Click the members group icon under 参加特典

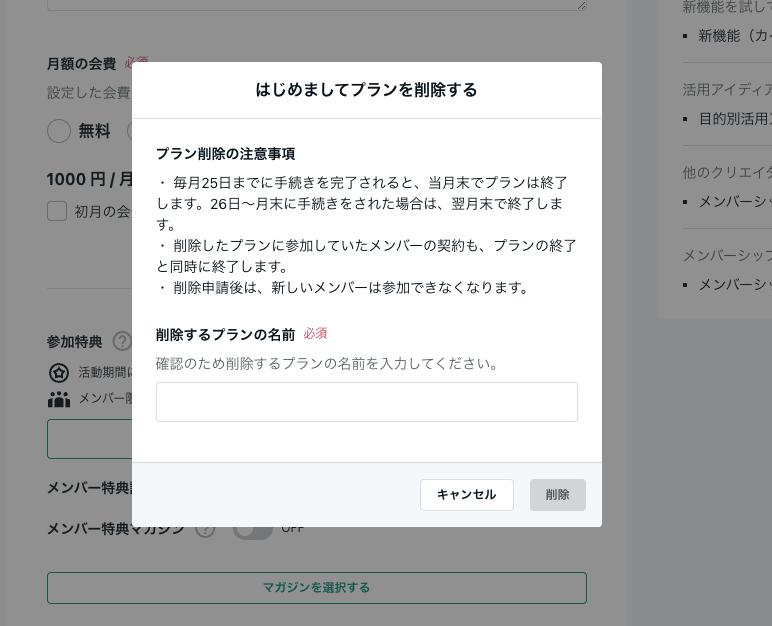coord(59,398)
